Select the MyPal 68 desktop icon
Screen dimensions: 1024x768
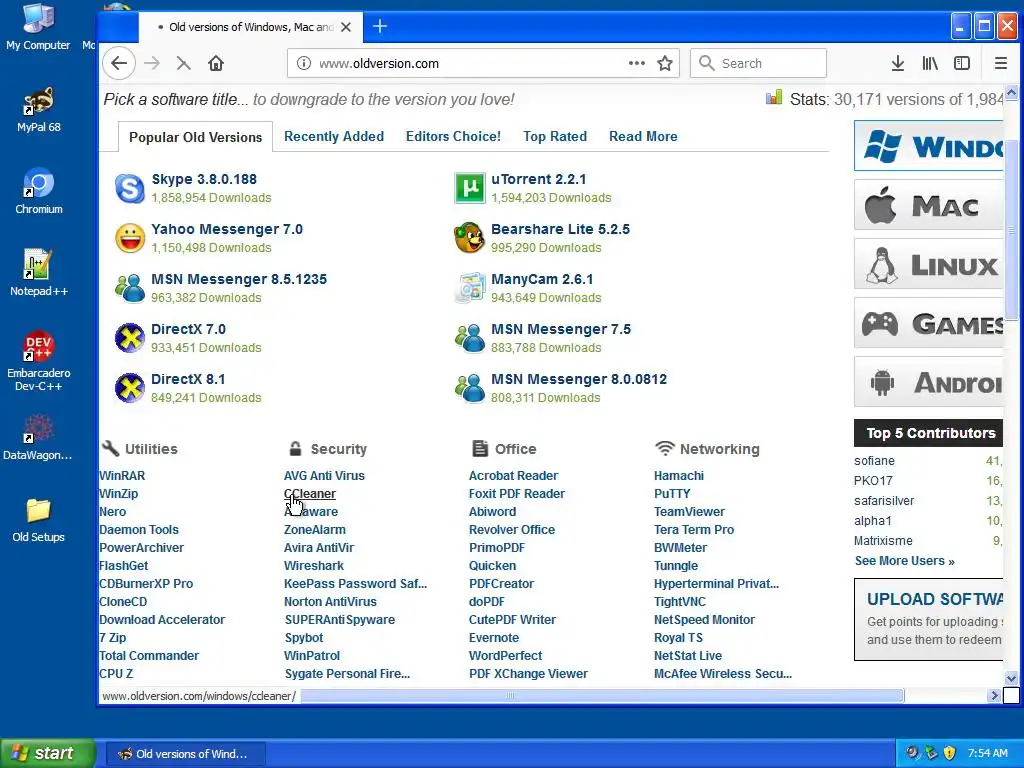pos(39,109)
